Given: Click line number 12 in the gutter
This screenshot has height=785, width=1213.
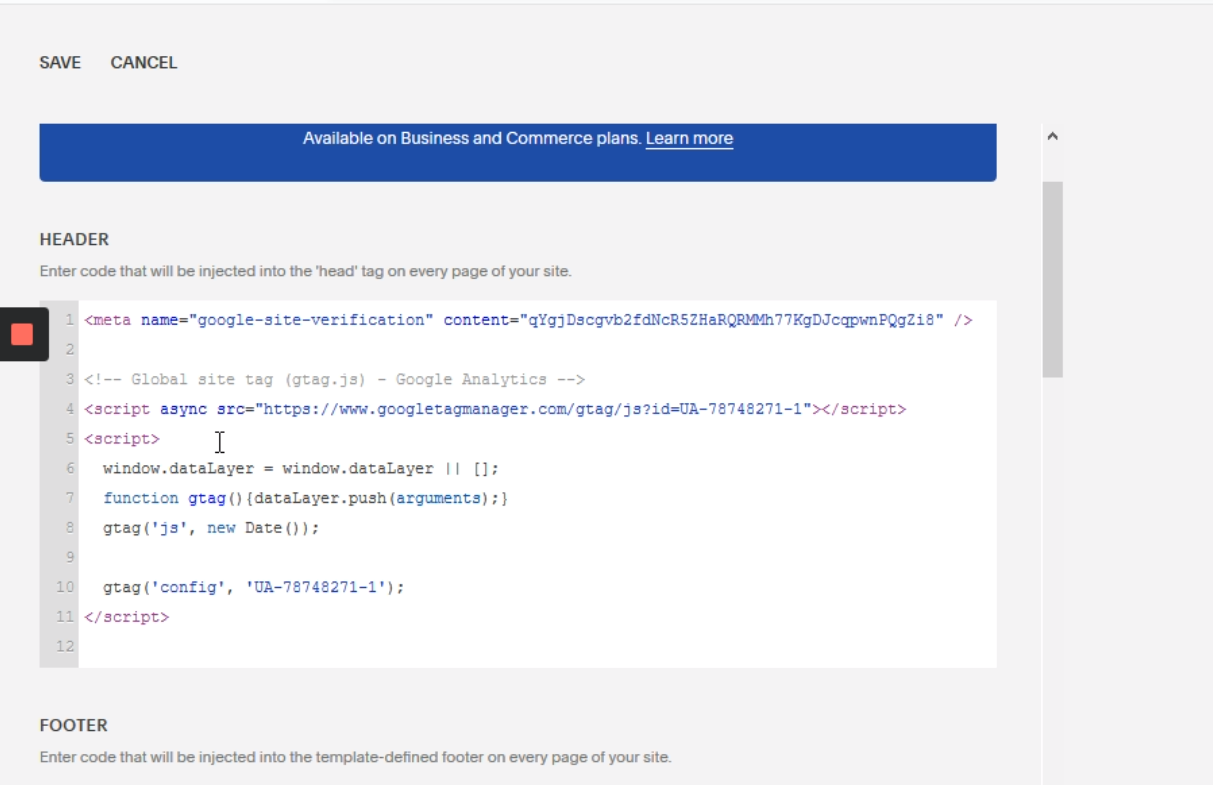Looking at the screenshot, I should click(66, 647).
